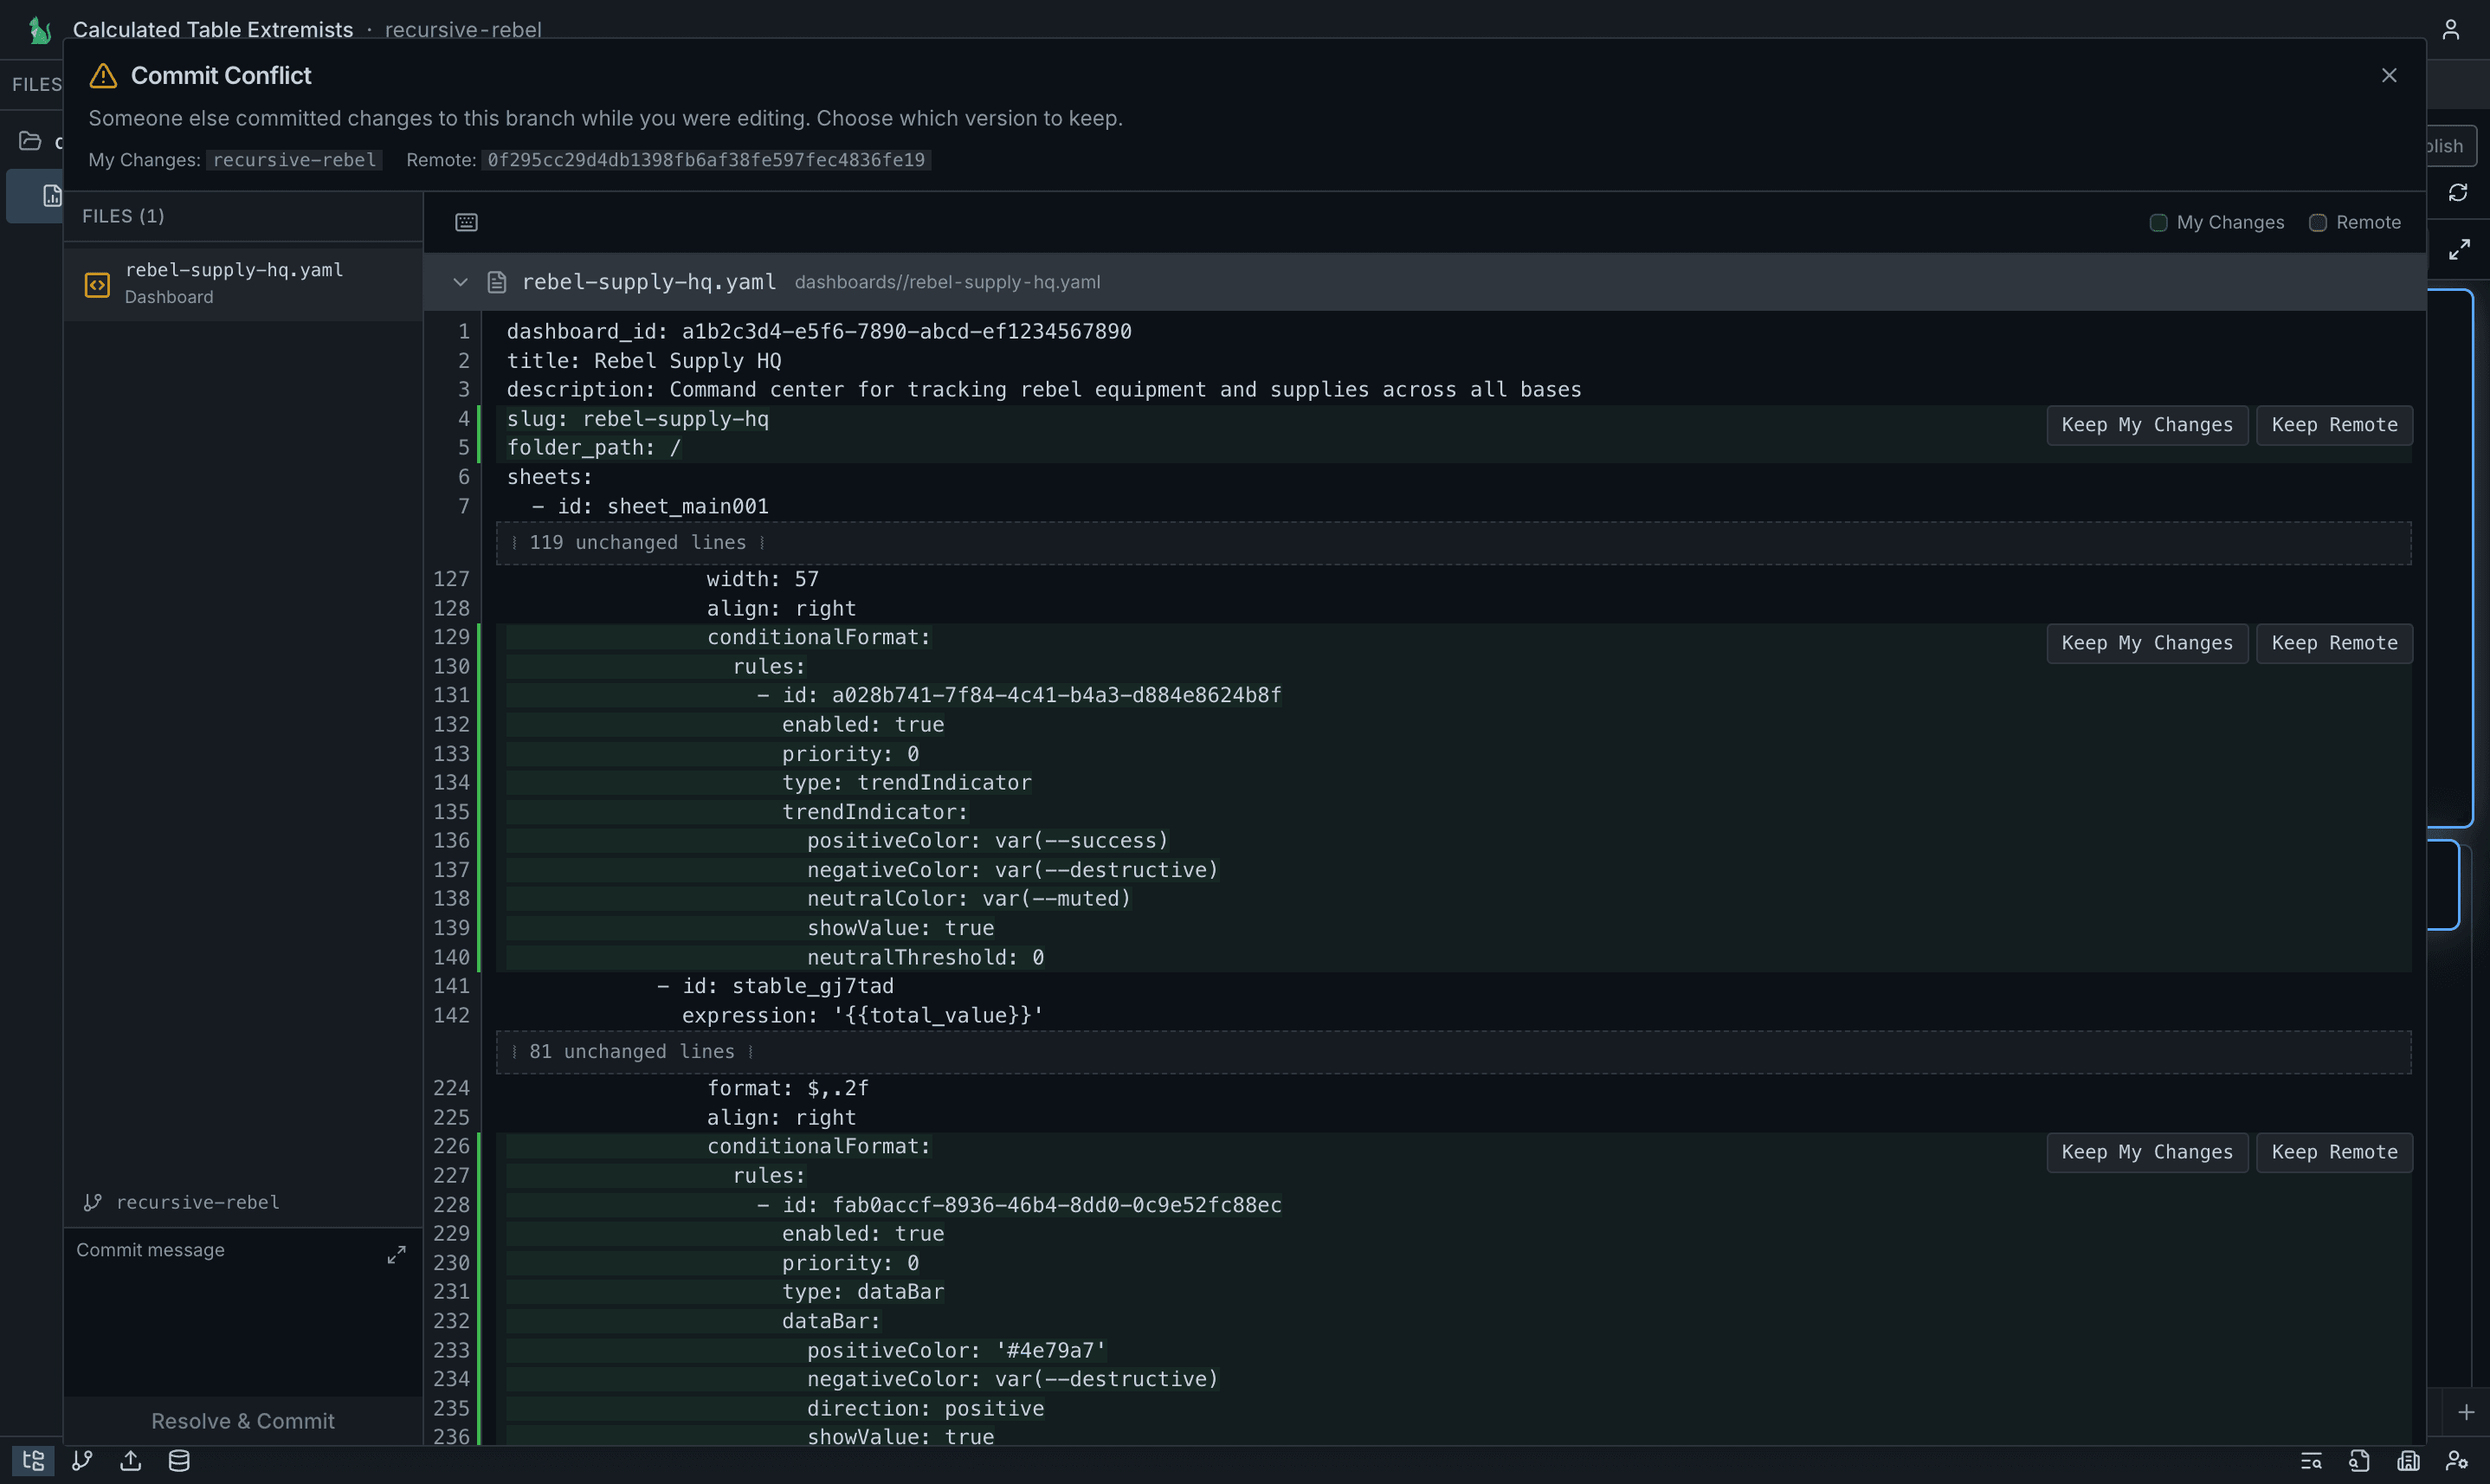This screenshot has height=1484, width=2490.
Task: Expand the 81 unchanged lines section
Action: 631,1051
